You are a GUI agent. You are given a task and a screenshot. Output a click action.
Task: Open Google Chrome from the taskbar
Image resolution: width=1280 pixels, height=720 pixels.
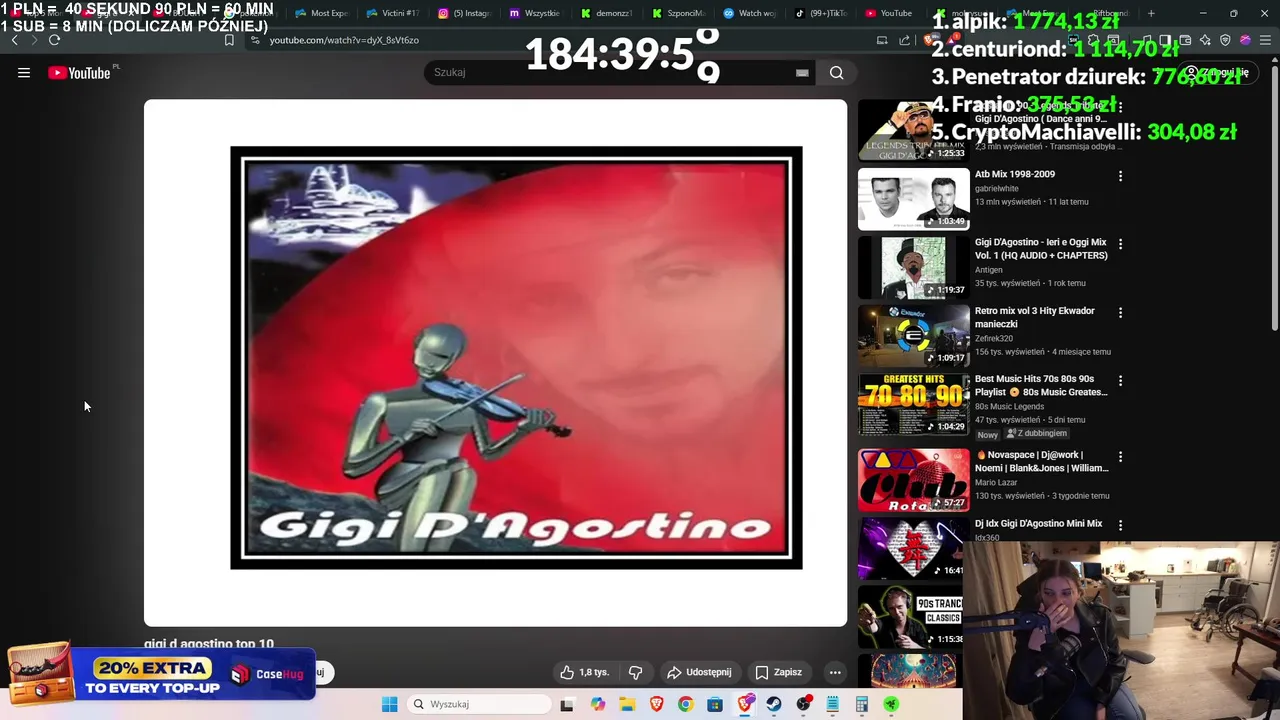pos(685,704)
